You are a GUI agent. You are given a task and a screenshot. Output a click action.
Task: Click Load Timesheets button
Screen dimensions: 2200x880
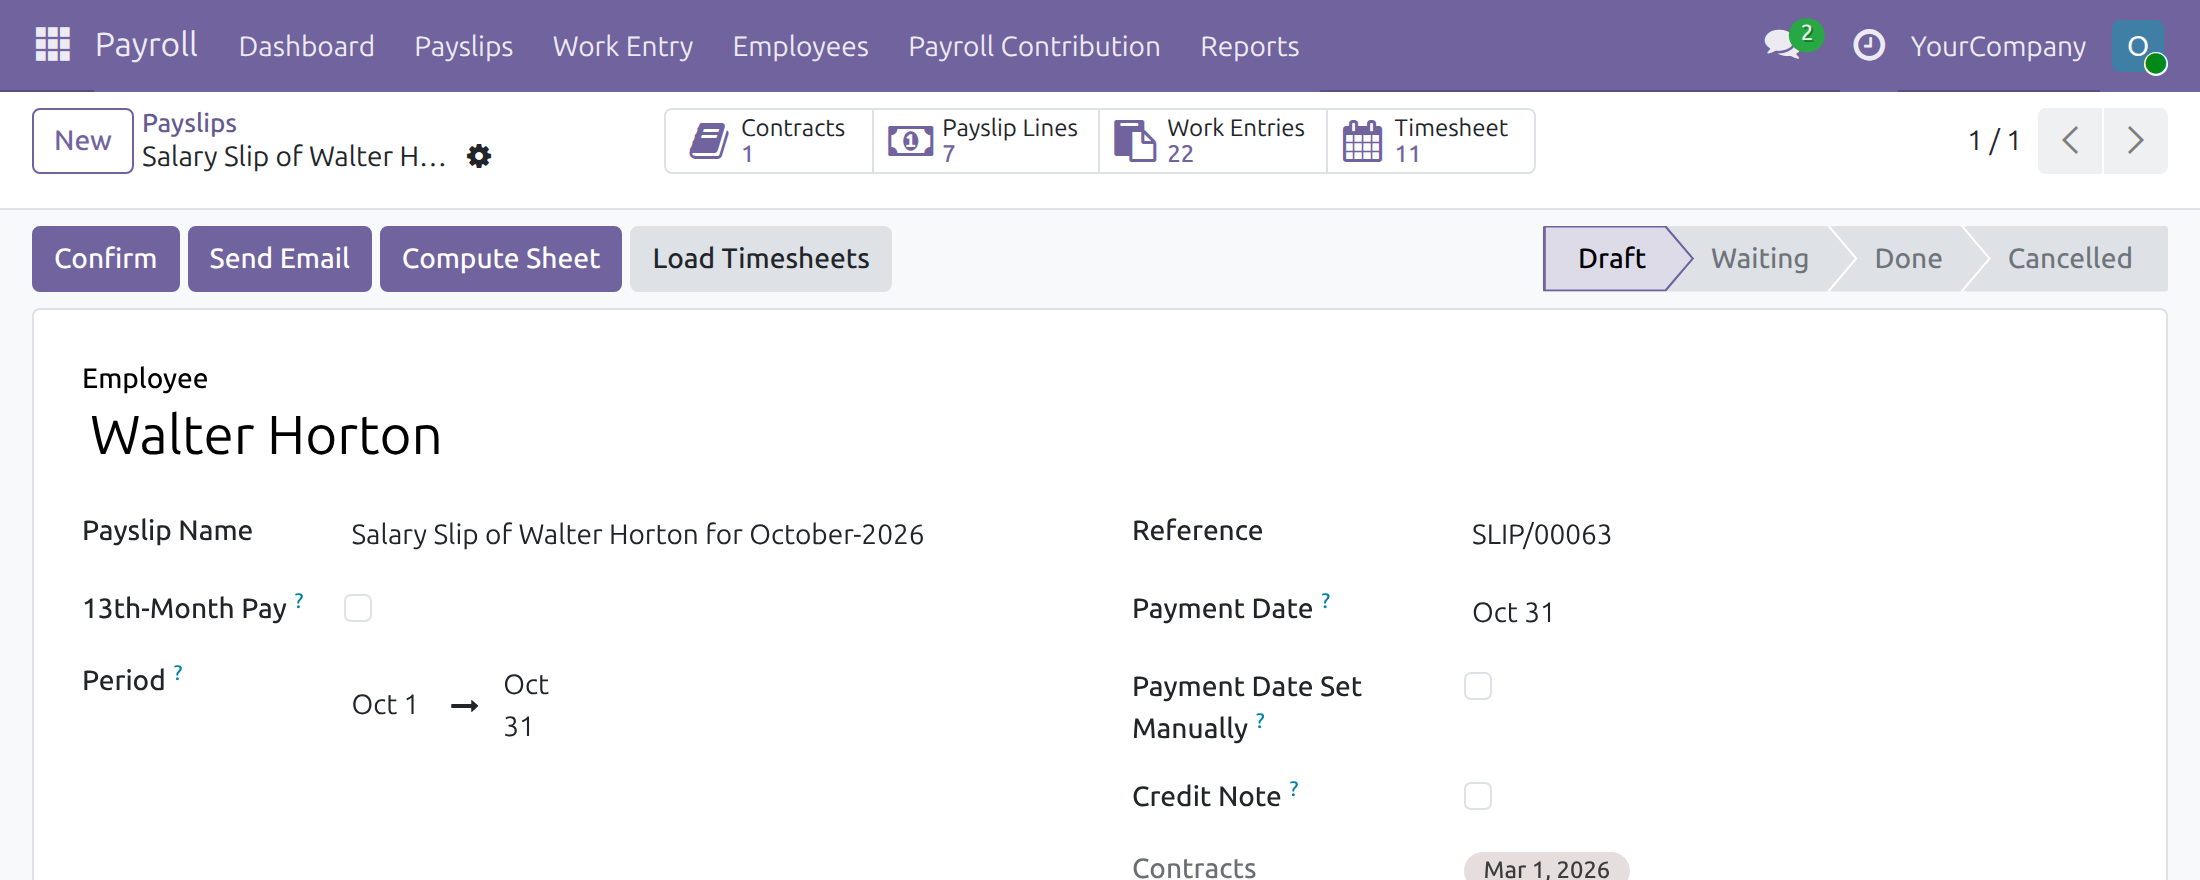click(x=761, y=259)
